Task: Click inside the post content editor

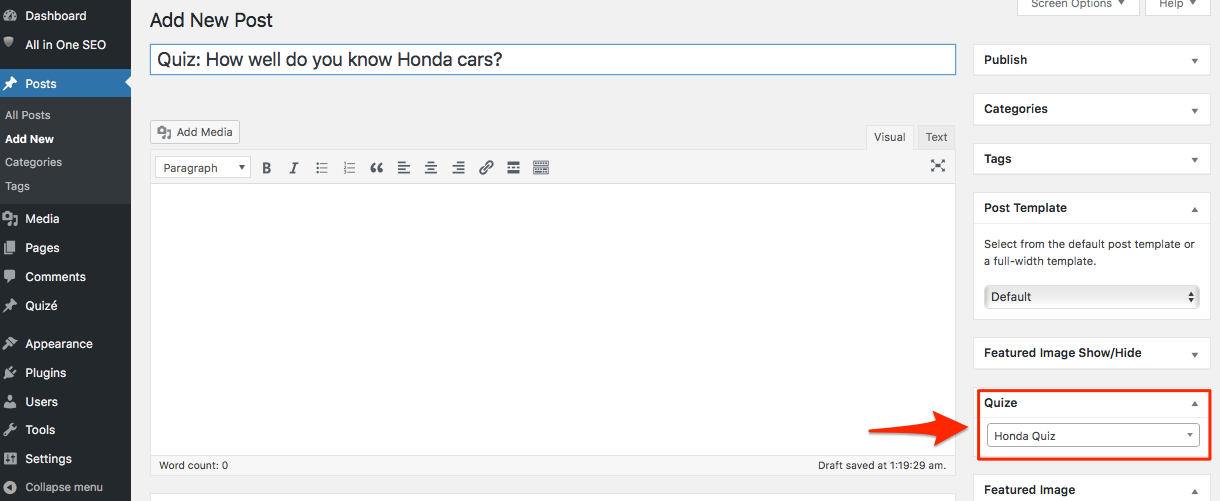Action: pyautogui.click(x=553, y=320)
